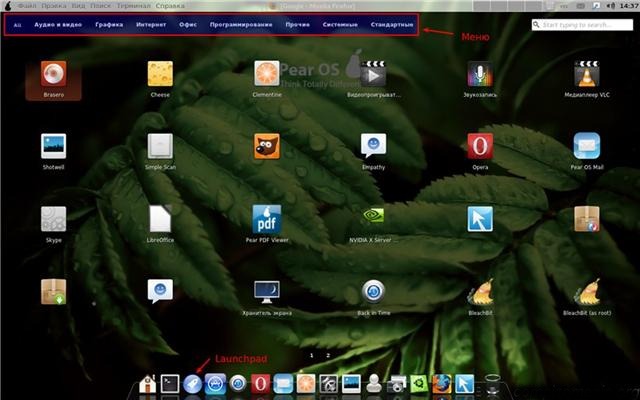Open the Справка help menu
The image size is (640, 400).
point(170,6)
